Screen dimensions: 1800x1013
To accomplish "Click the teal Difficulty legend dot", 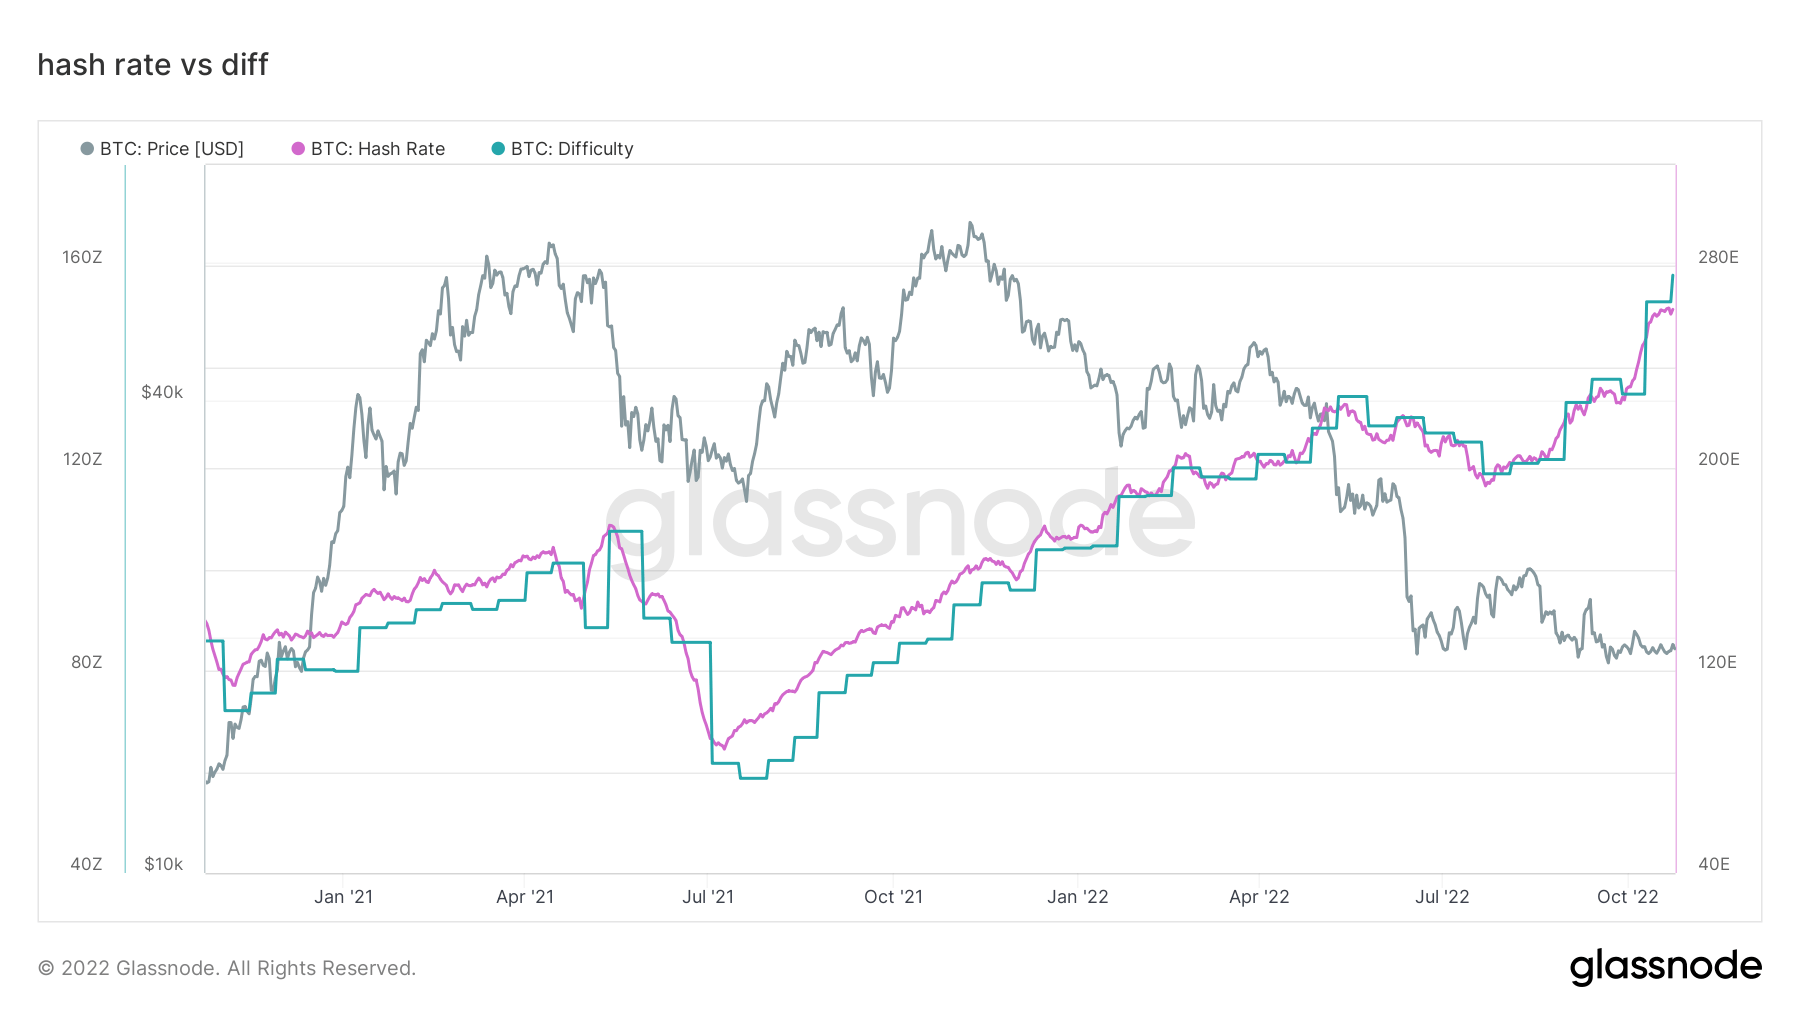I will pos(498,149).
